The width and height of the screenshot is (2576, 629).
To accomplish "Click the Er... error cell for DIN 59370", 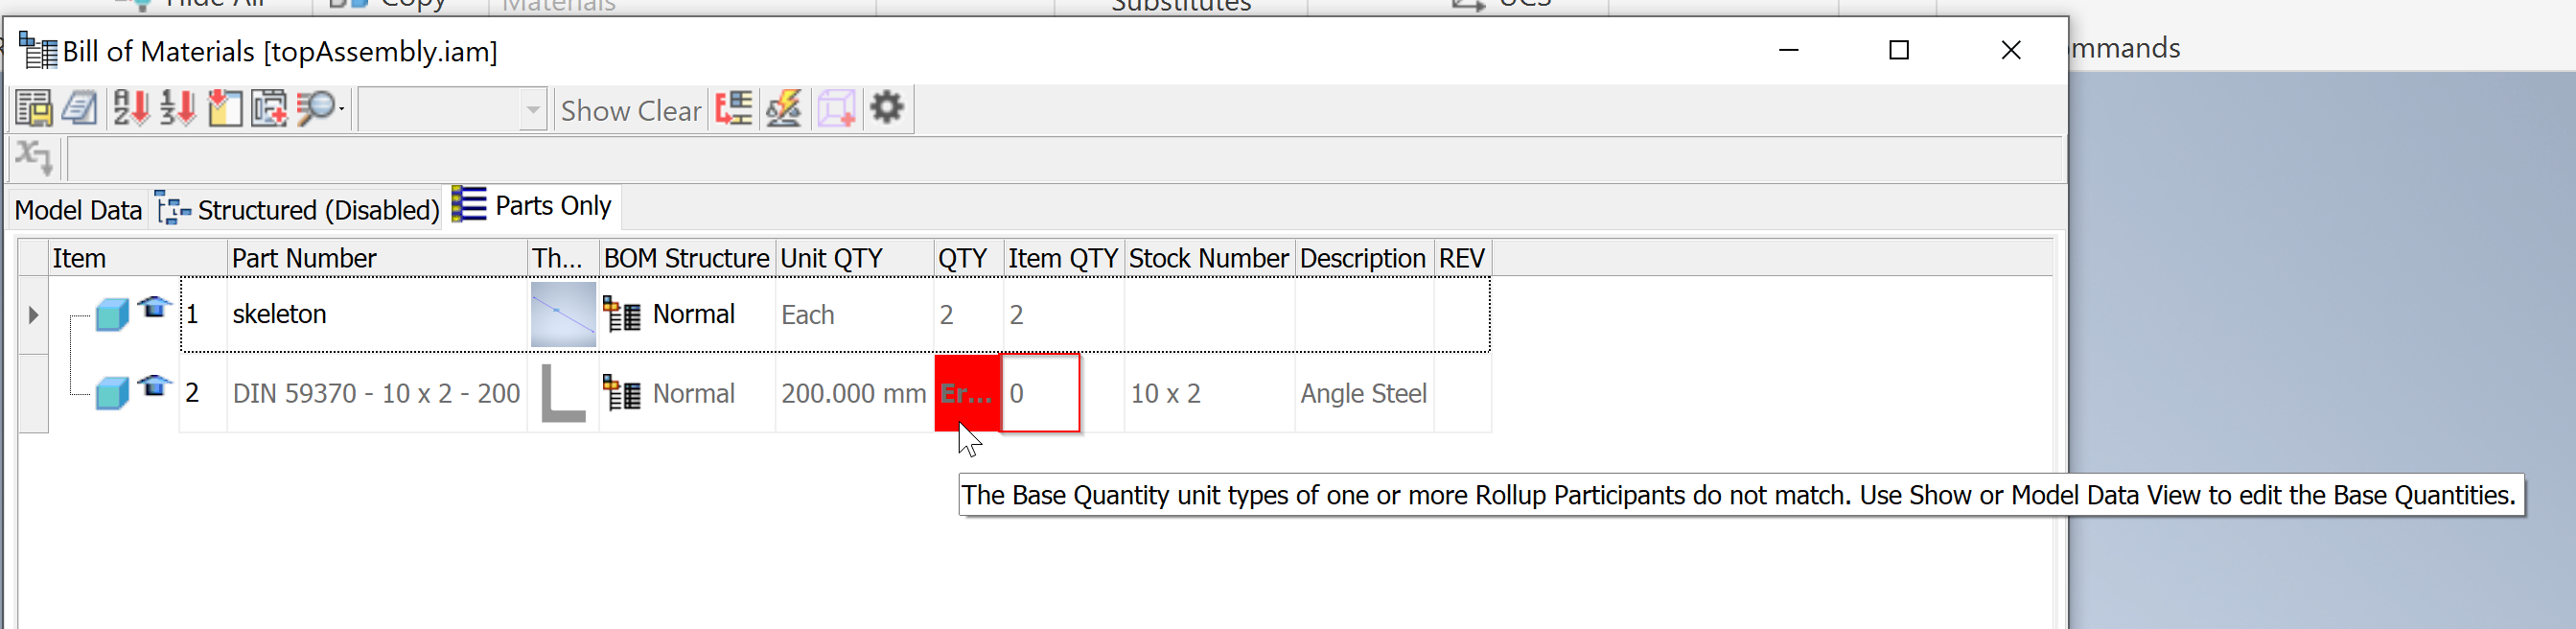I will click(966, 393).
